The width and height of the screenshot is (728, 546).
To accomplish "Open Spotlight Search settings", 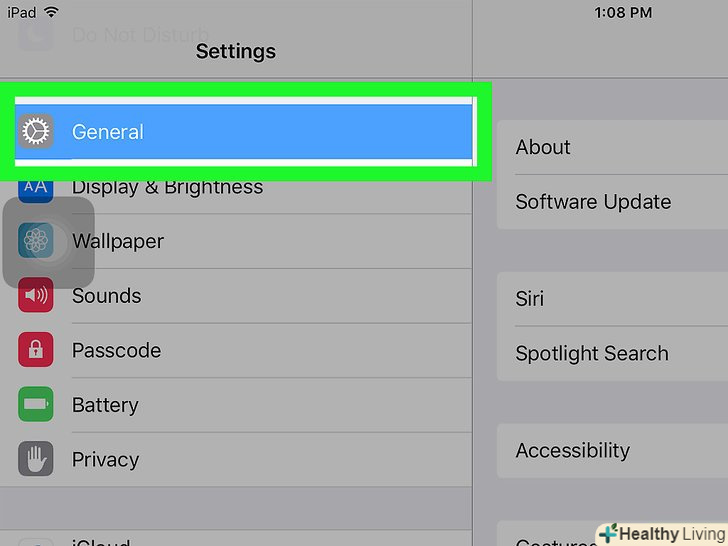I will (x=592, y=353).
